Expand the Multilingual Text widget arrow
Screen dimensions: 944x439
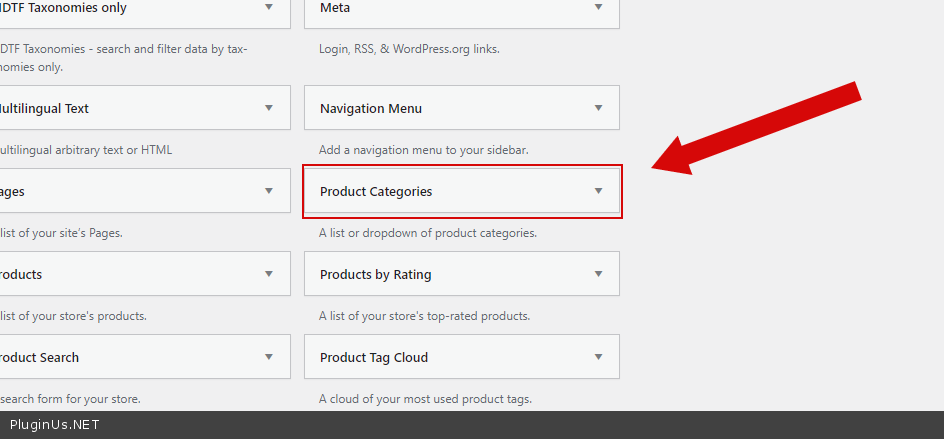point(268,108)
